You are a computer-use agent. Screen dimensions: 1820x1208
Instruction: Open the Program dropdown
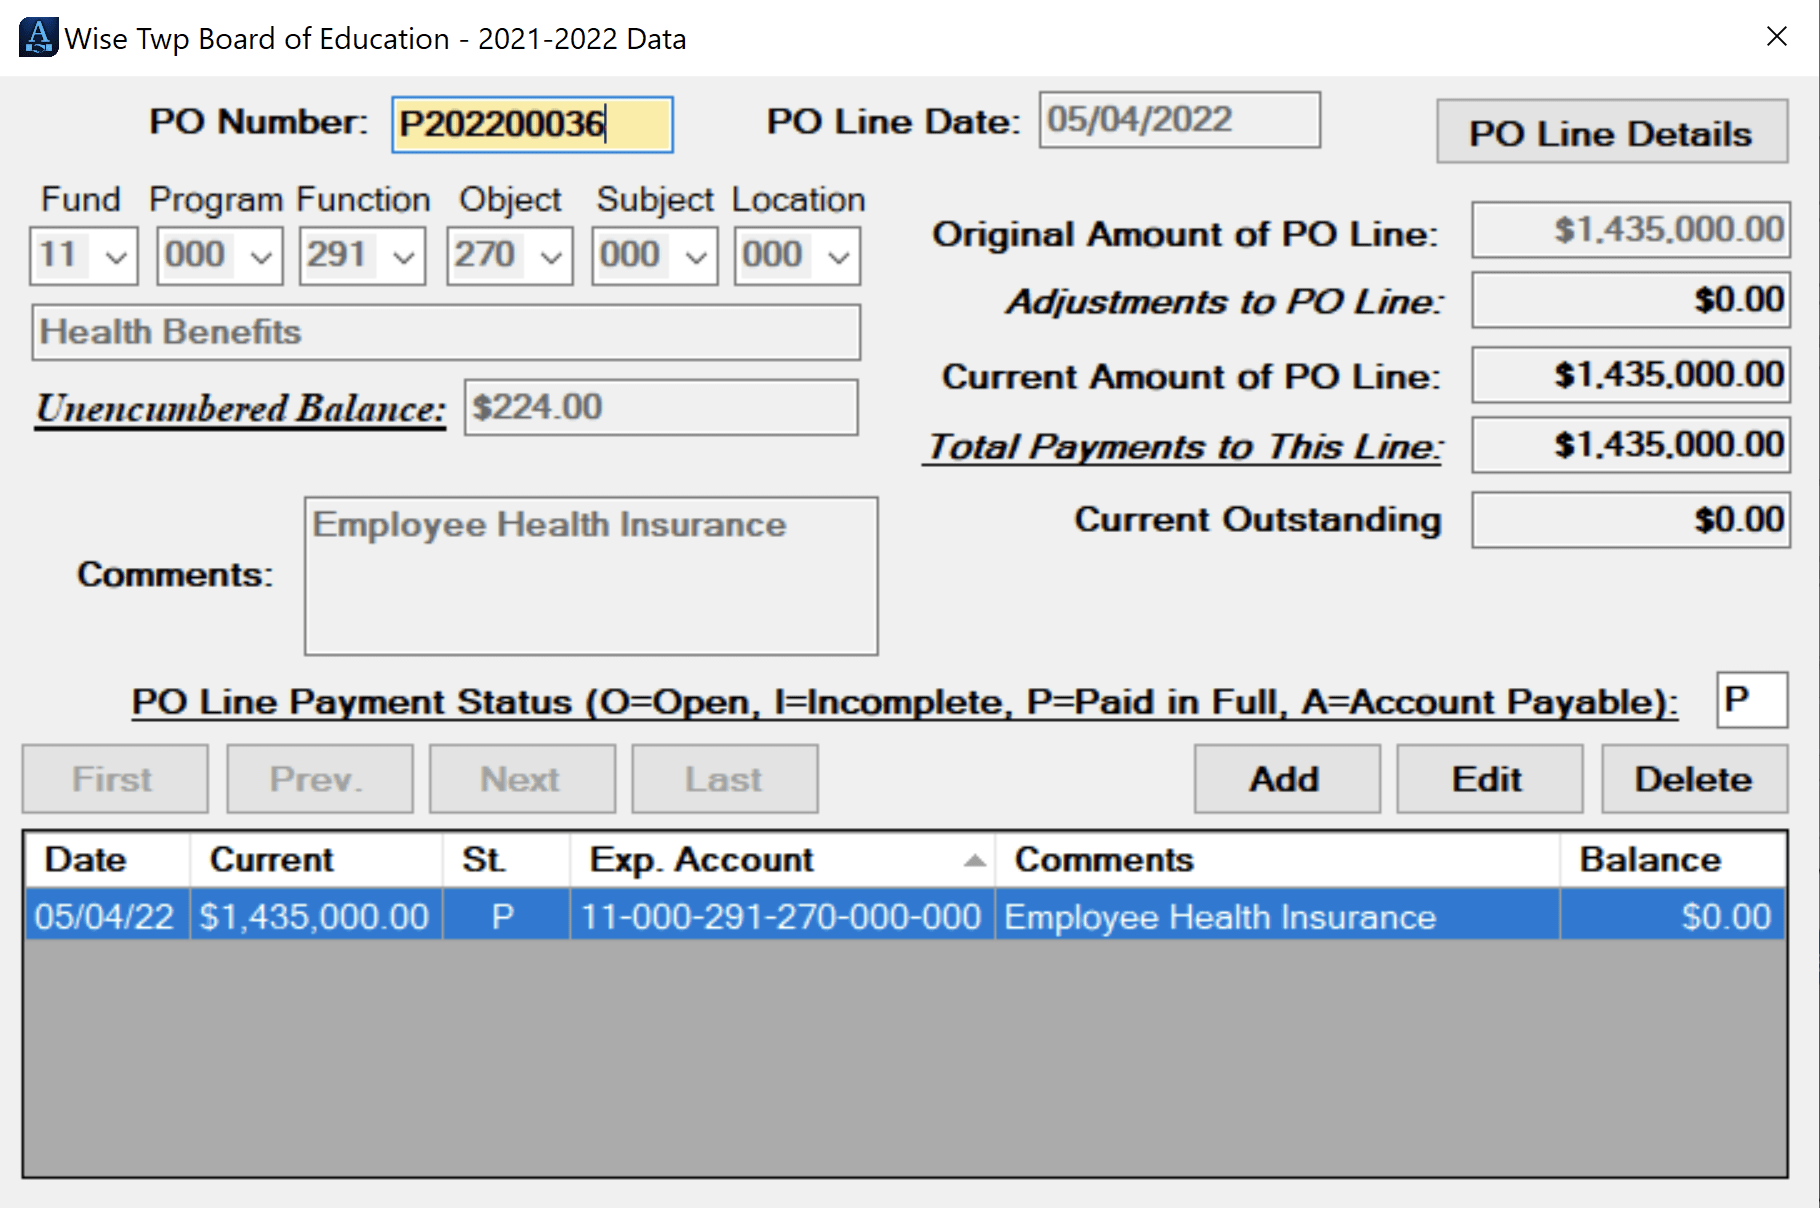click(x=260, y=255)
